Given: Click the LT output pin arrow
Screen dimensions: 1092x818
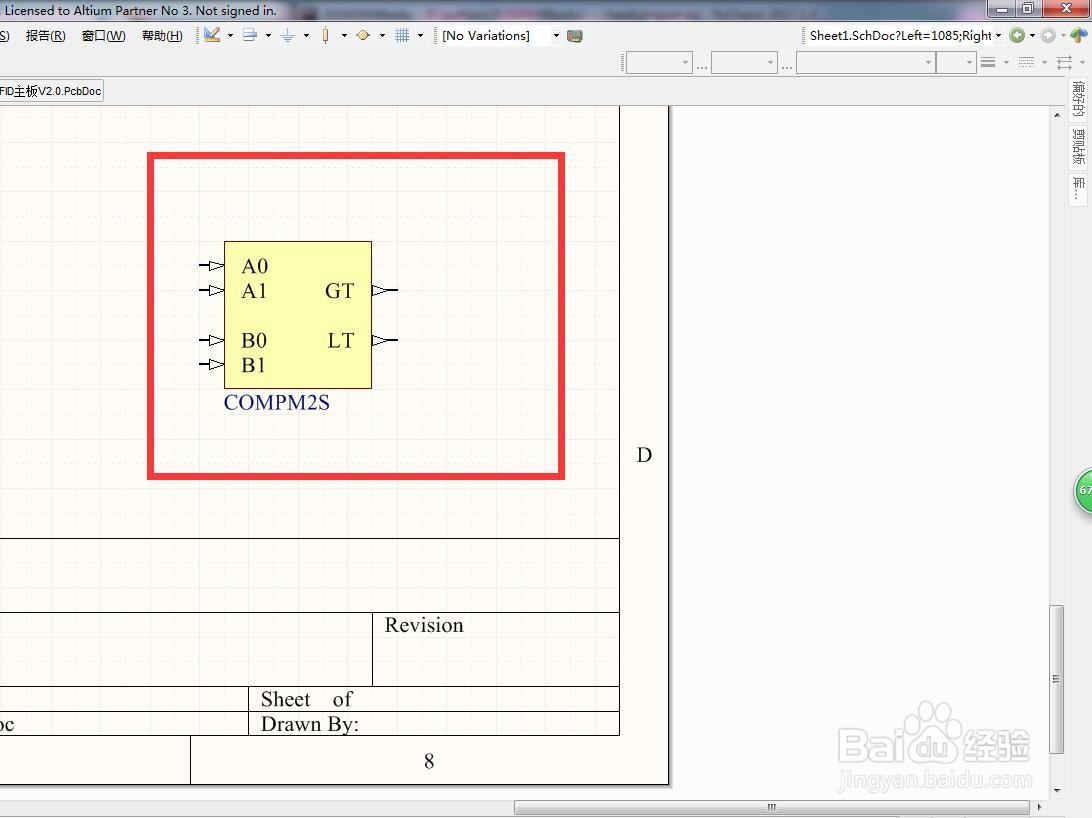Looking at the screenshot, I should [x=385, y=340].
